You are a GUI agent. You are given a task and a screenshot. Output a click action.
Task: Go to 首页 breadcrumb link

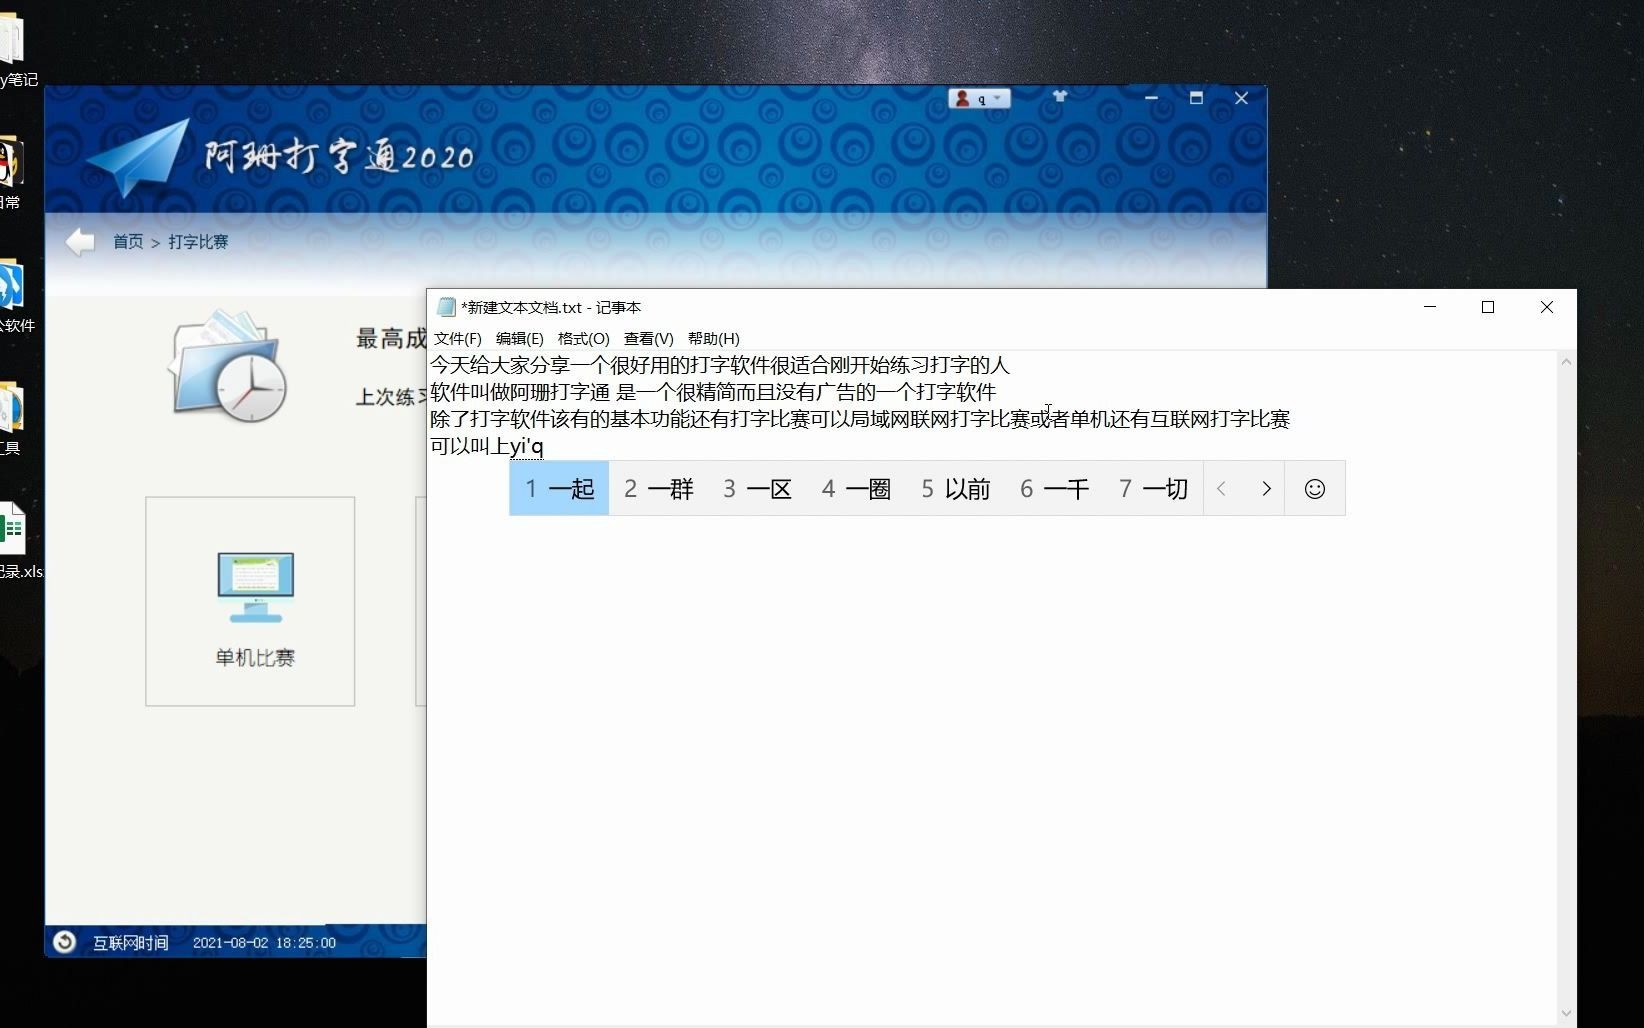[x=127, y=242]
